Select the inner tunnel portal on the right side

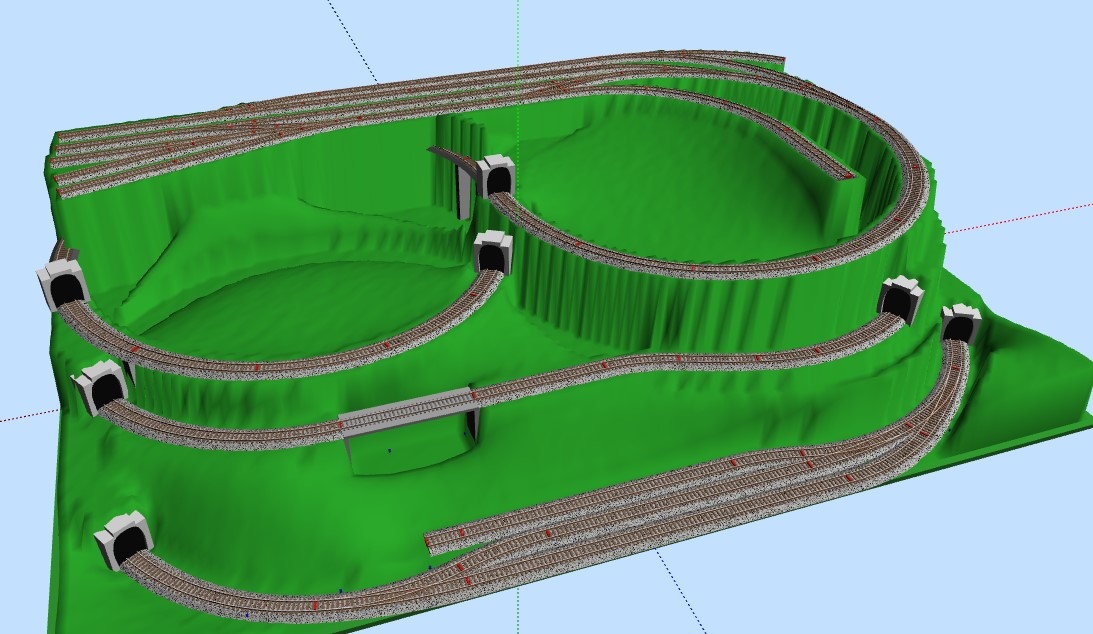(900, 299)
